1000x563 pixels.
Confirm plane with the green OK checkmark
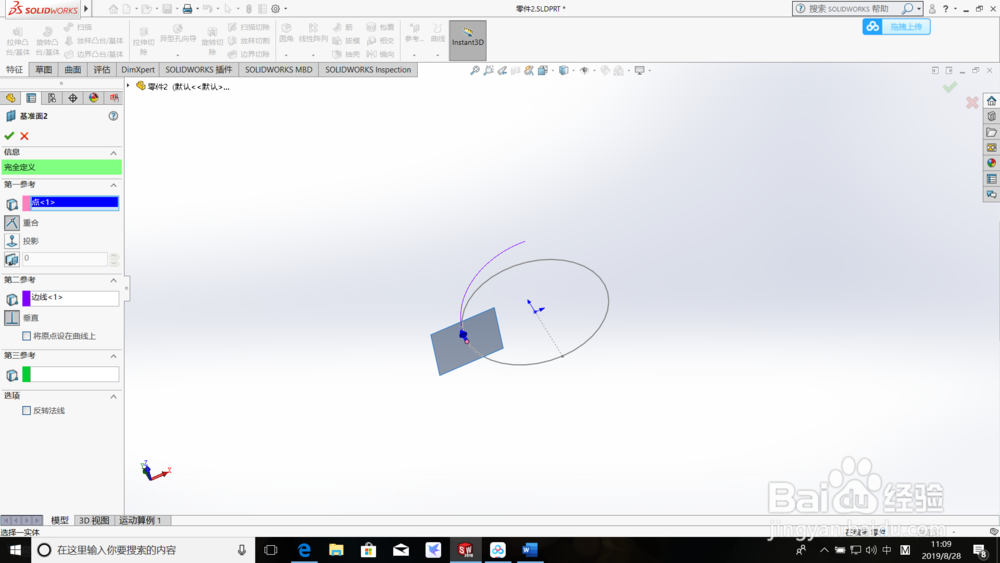pos(9,136)
